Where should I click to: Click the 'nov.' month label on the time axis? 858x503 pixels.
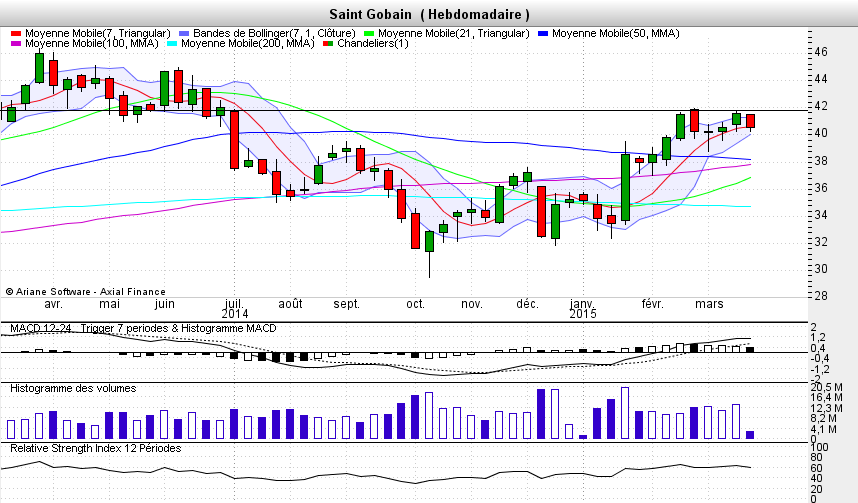tap(472, 304)
